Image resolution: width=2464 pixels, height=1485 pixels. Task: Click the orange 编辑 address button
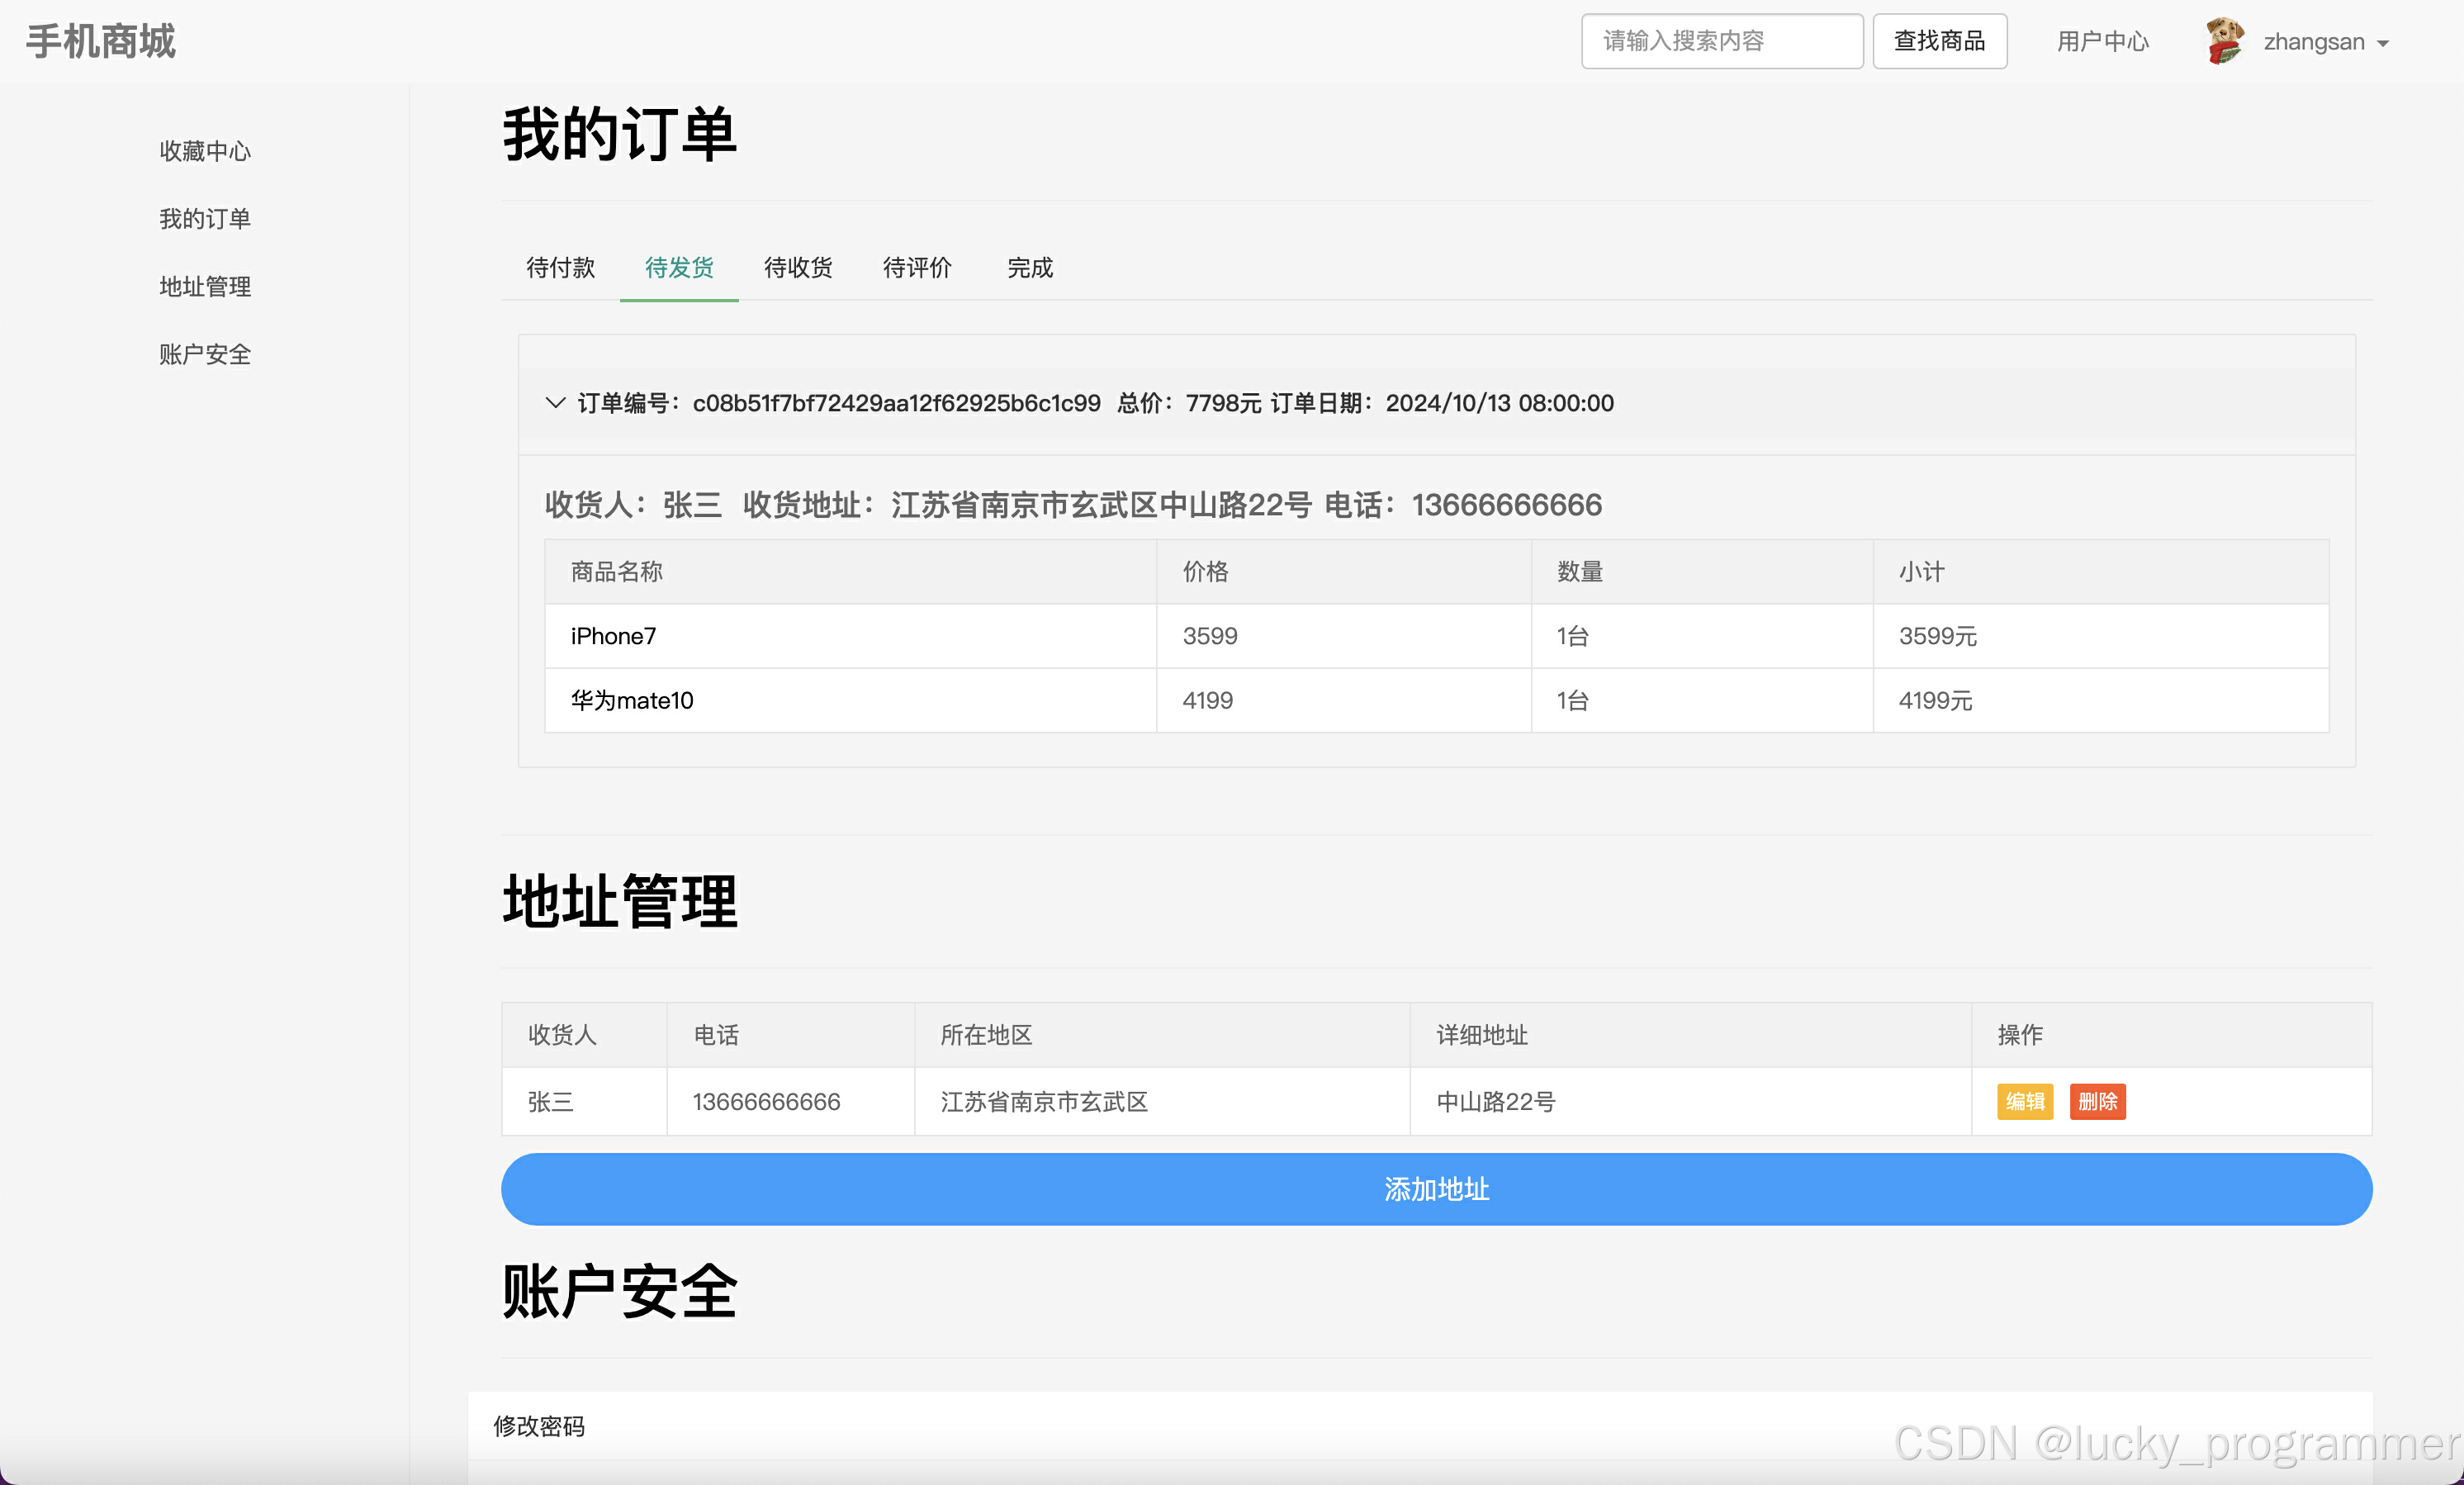[2025, 1101]
